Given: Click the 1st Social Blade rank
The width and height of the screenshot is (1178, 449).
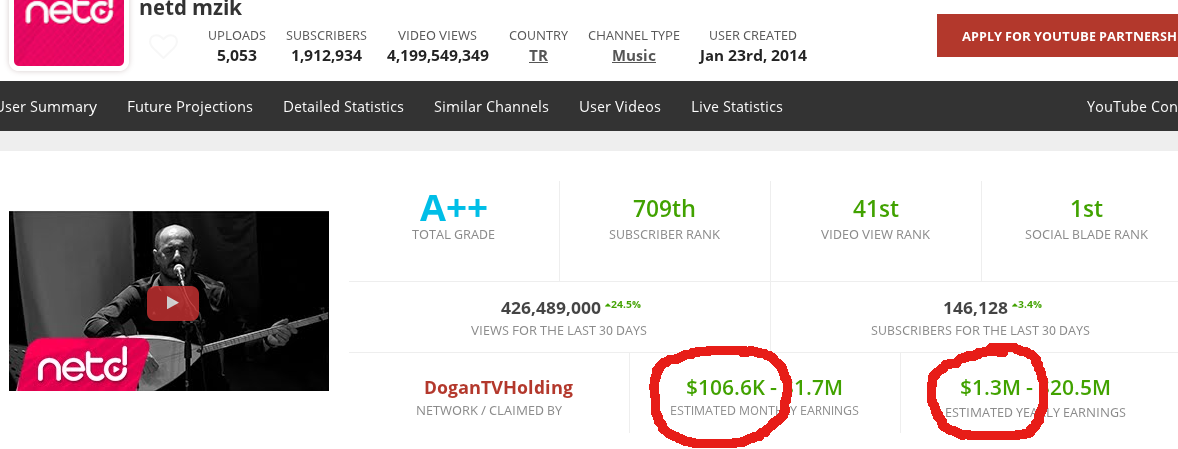Looking at the screenshot, I should (1086, 208).
